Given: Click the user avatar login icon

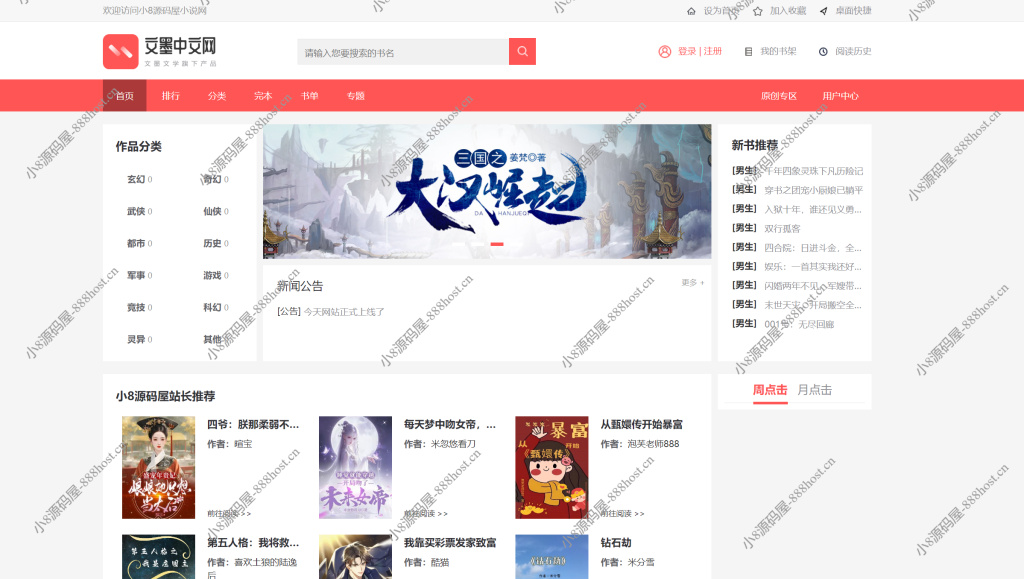Looking at the screenshot, I should point(665,52).
